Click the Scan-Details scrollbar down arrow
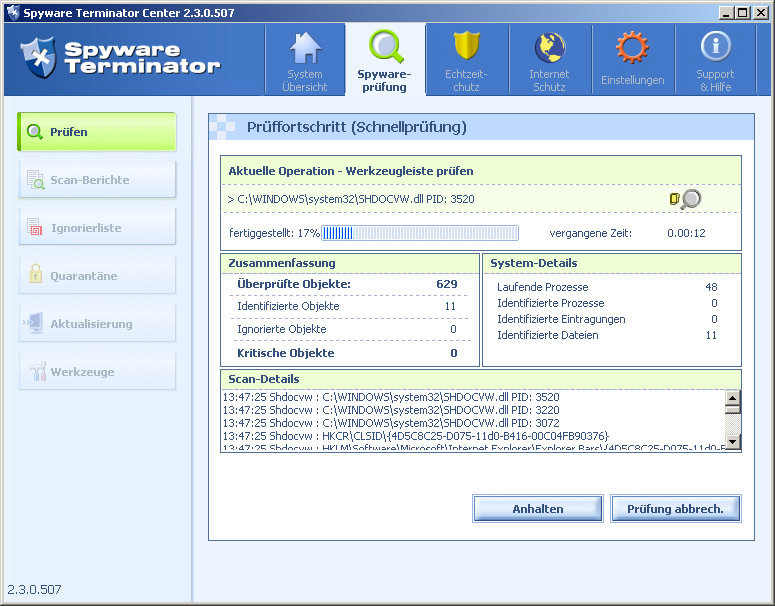Screen dimensions: 775x606 pos(732,441)
